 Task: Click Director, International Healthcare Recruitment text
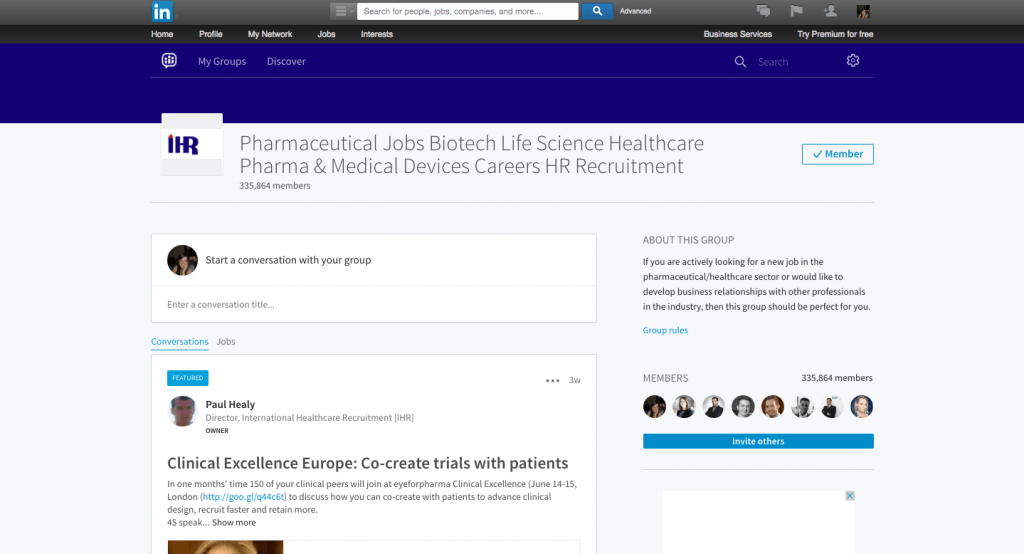coord(310,417)
